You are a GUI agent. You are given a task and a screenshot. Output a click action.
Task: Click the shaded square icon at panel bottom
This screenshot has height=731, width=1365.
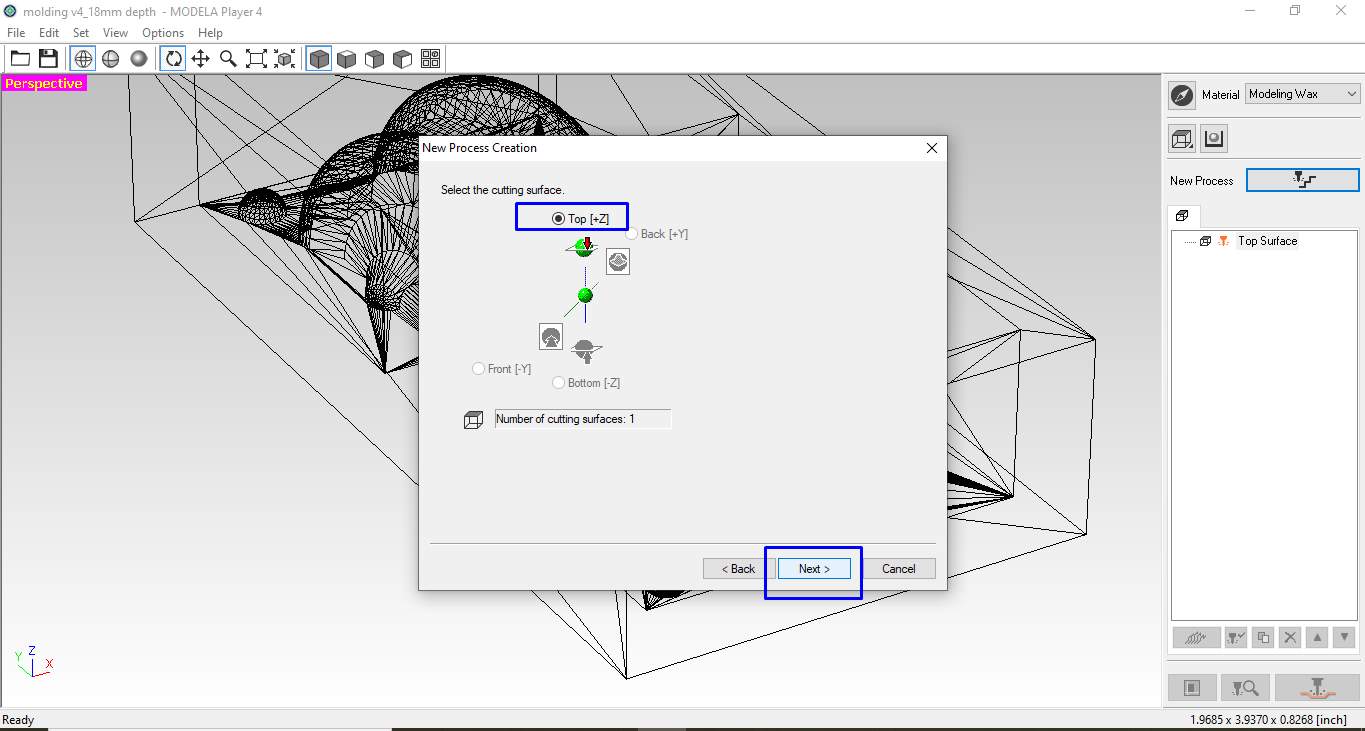pyautogui.click(x=1192, y=687)
